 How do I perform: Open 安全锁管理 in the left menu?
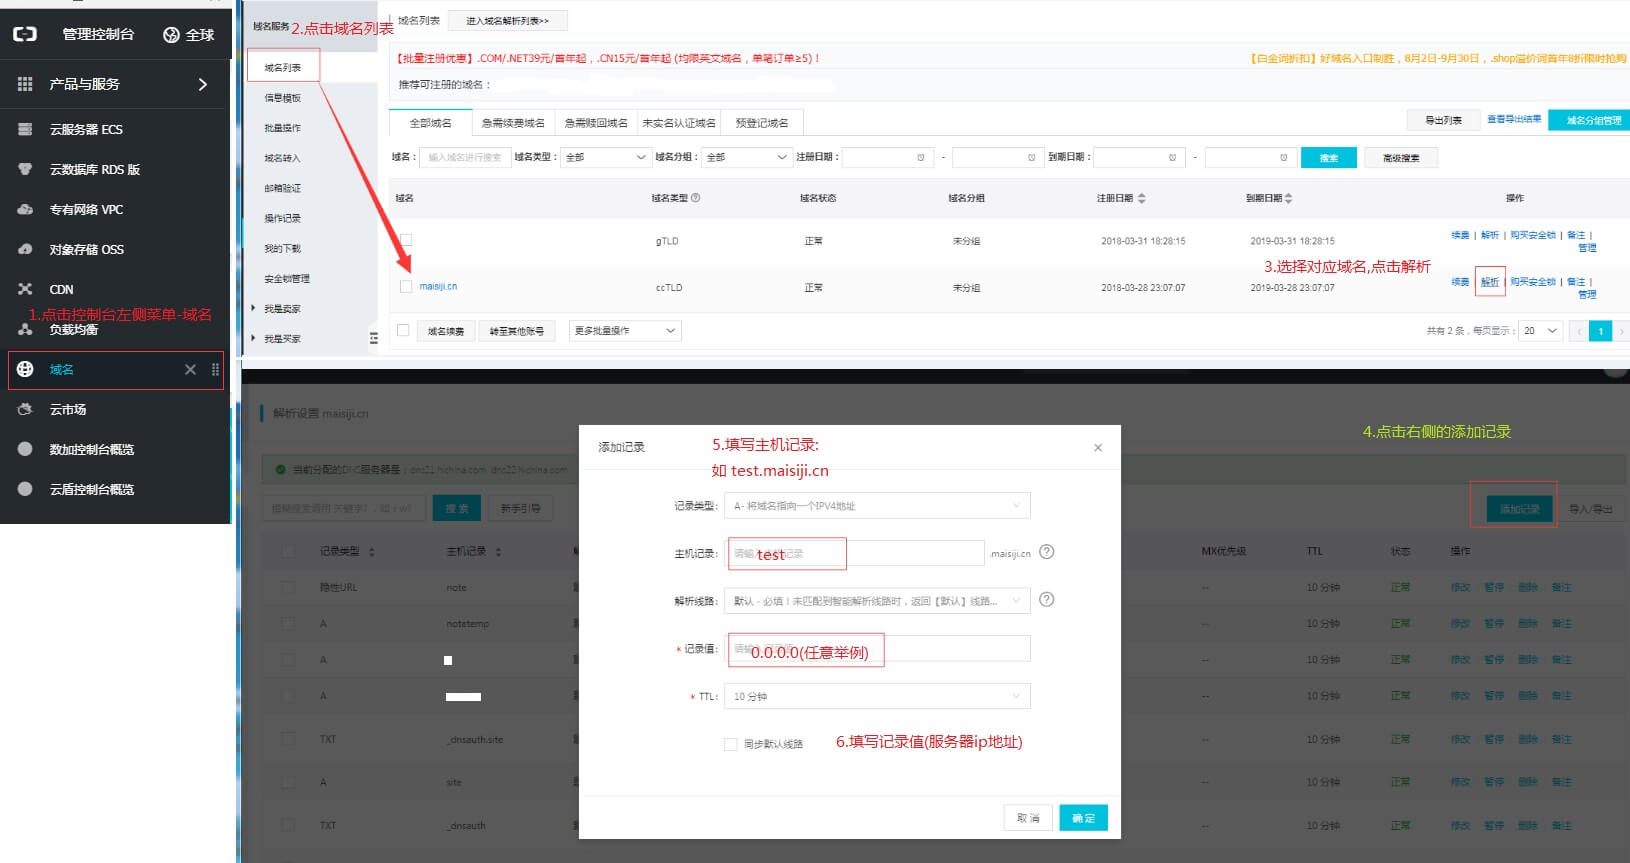pos(287,278)
